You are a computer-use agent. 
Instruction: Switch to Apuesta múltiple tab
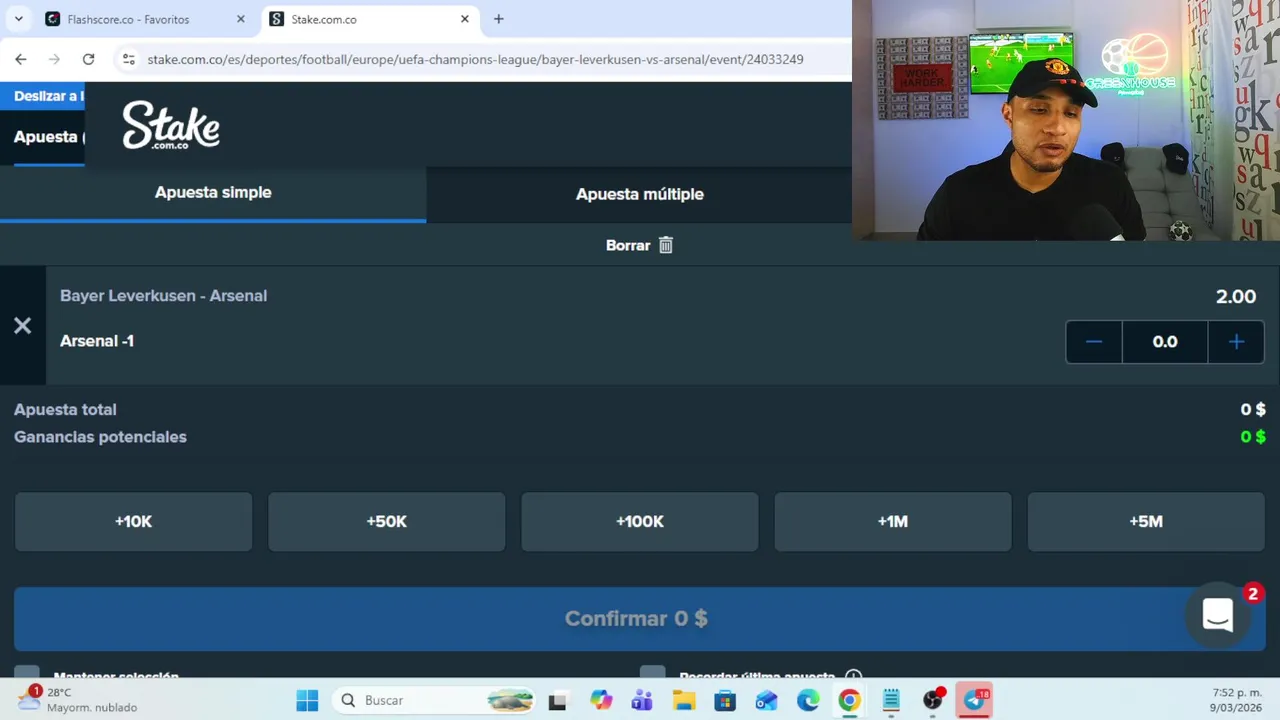(x=640, y=194)
